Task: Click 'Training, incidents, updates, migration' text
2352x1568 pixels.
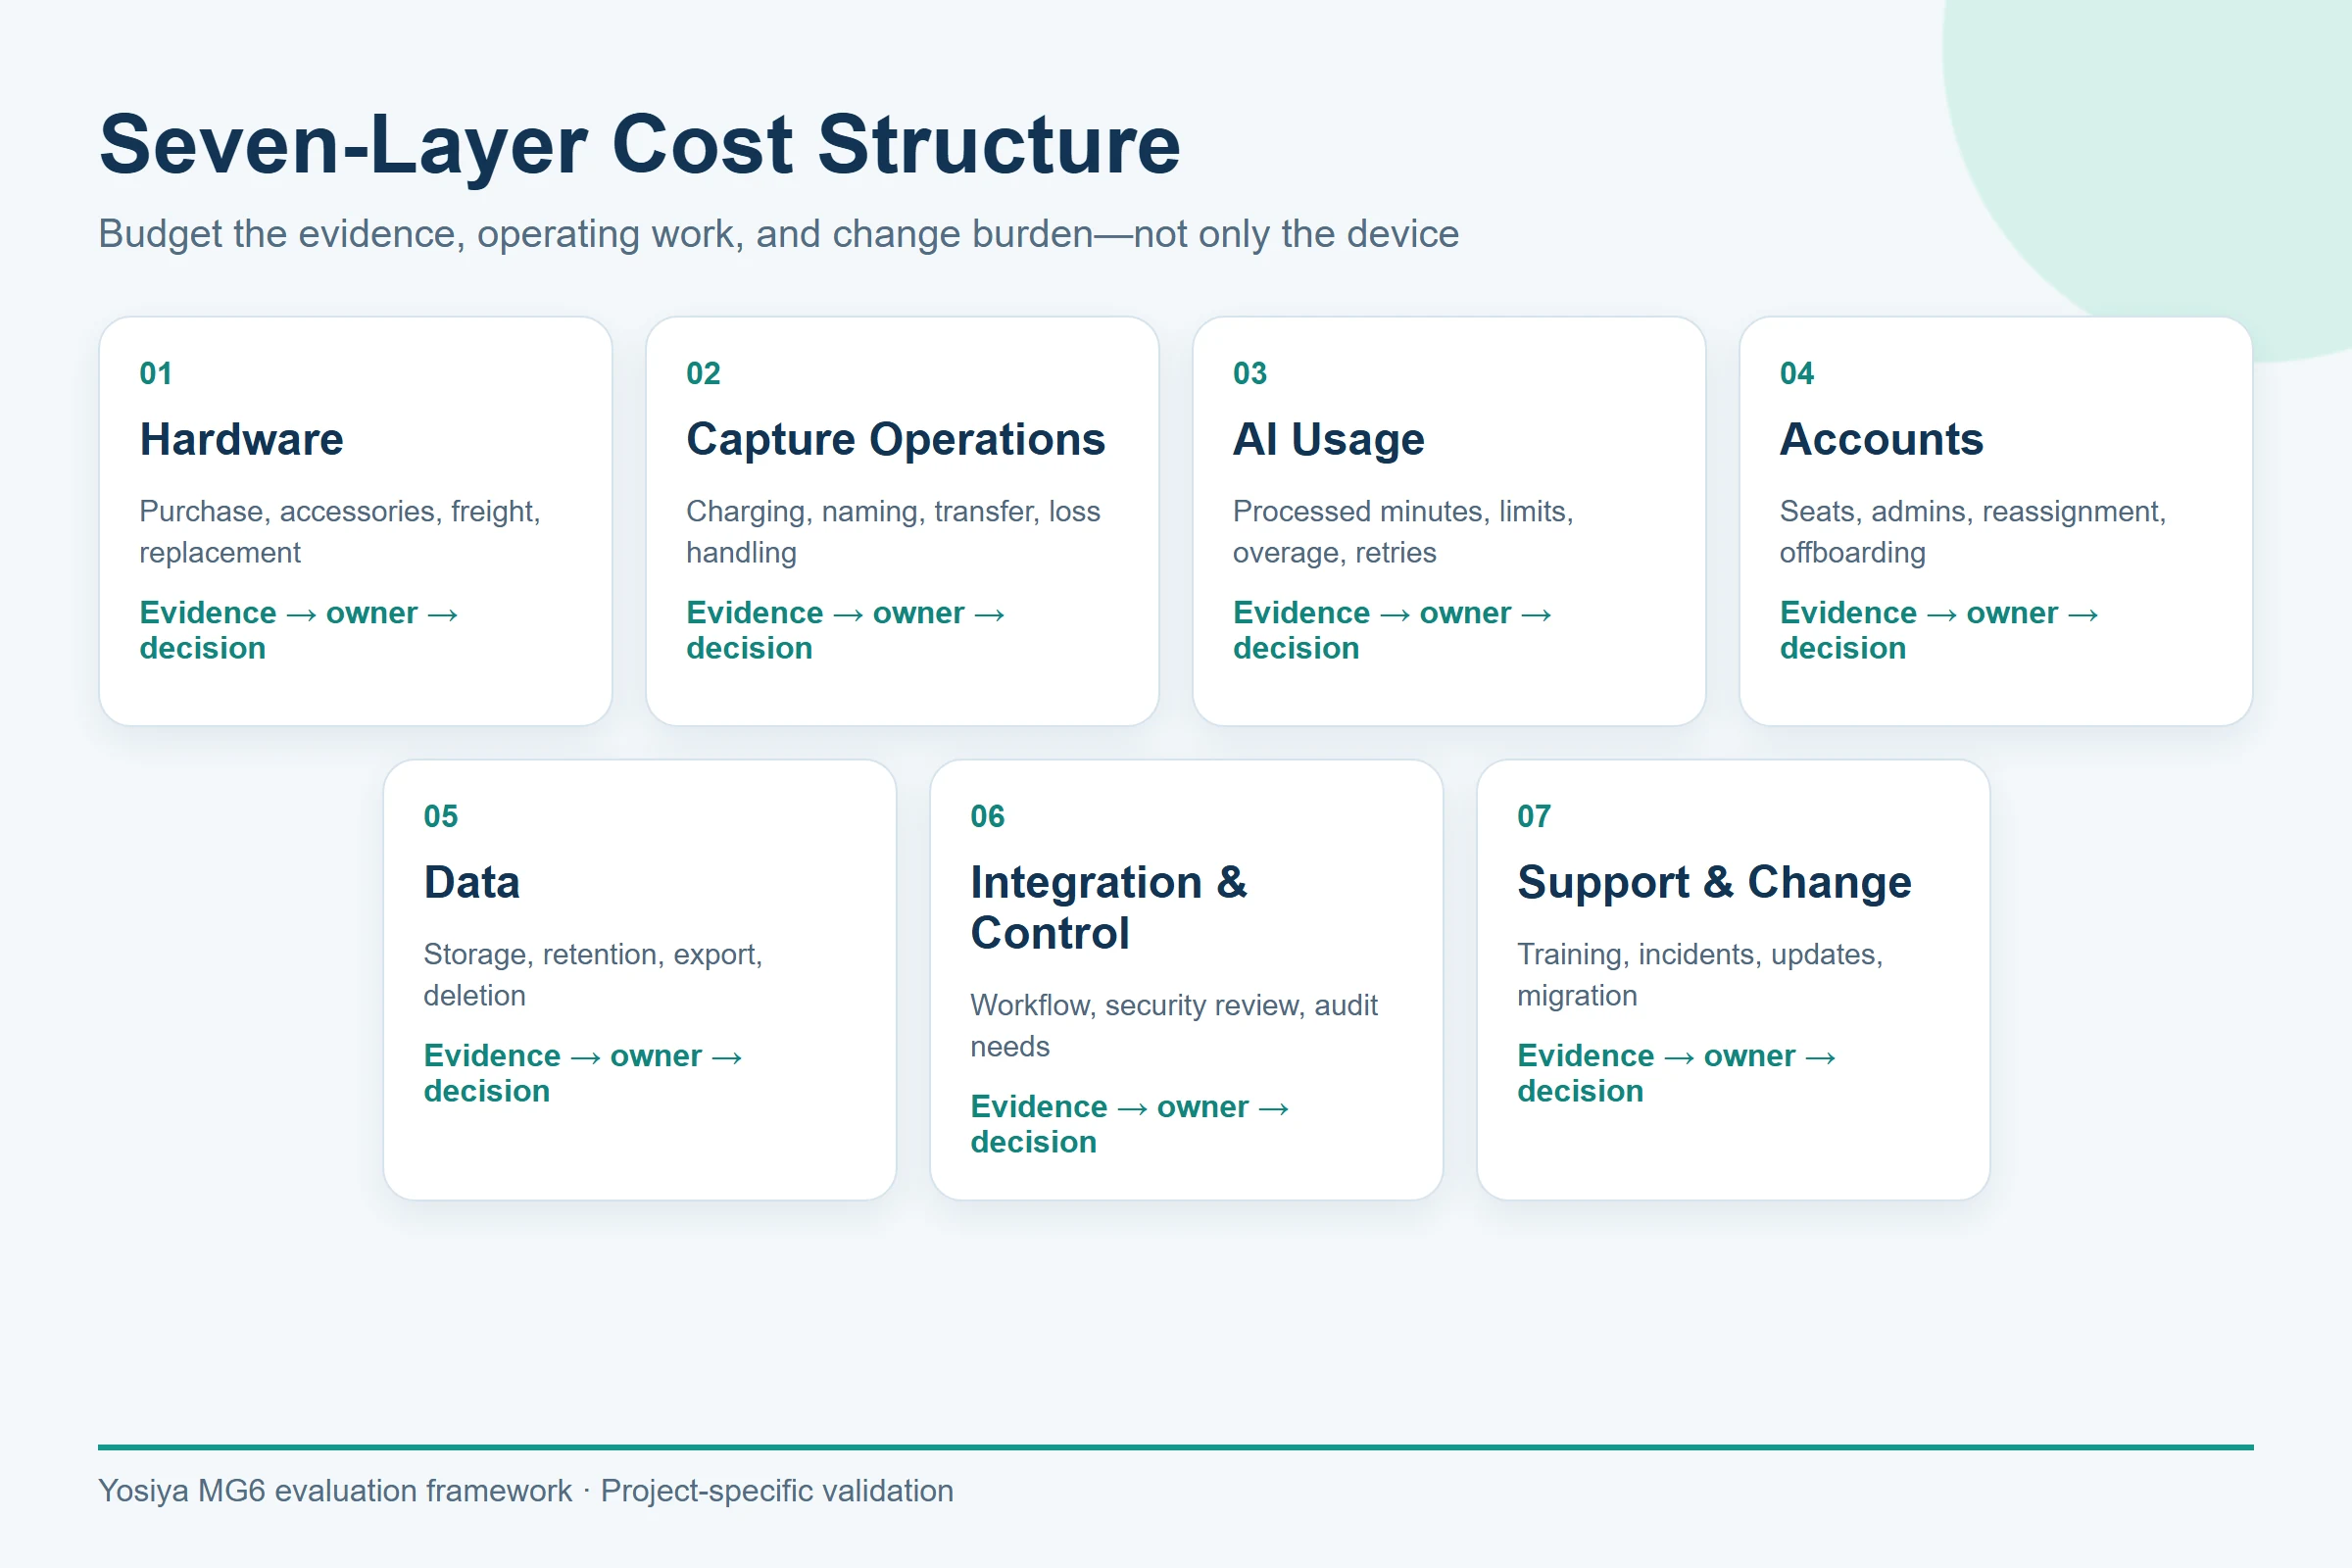Action: pyautogui.click(x=1700, y=974)
